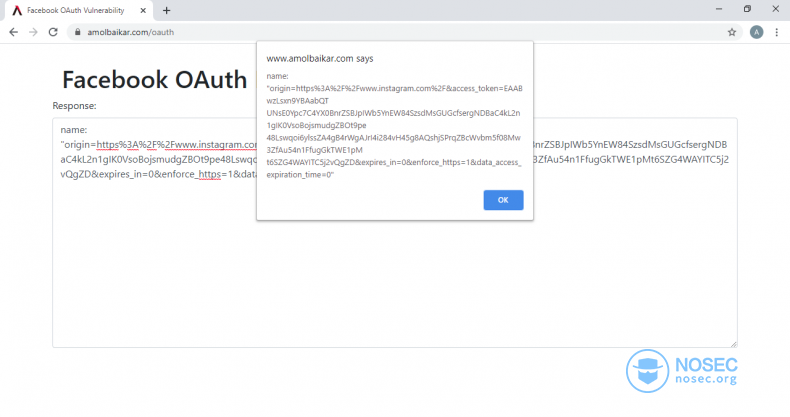Click the 'Response:' label
Image resolution: width=790 pixels, height=417 pixels.
[x=74, y=106]
